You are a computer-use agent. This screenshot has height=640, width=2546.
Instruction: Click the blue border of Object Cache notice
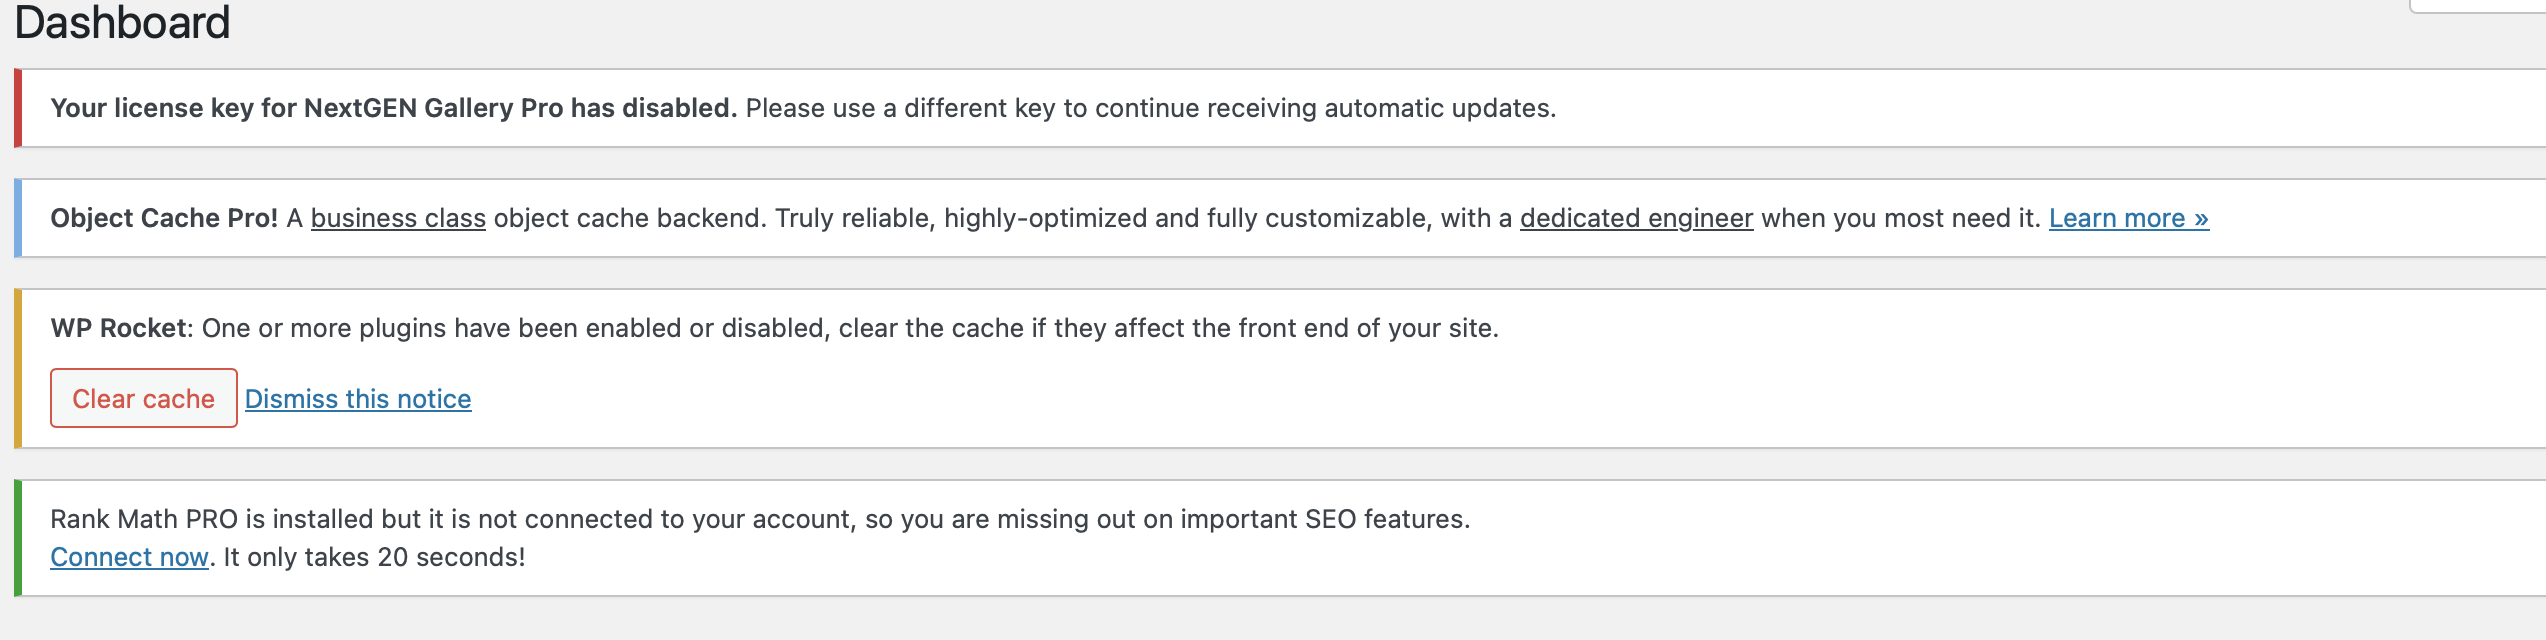[18, 218]
